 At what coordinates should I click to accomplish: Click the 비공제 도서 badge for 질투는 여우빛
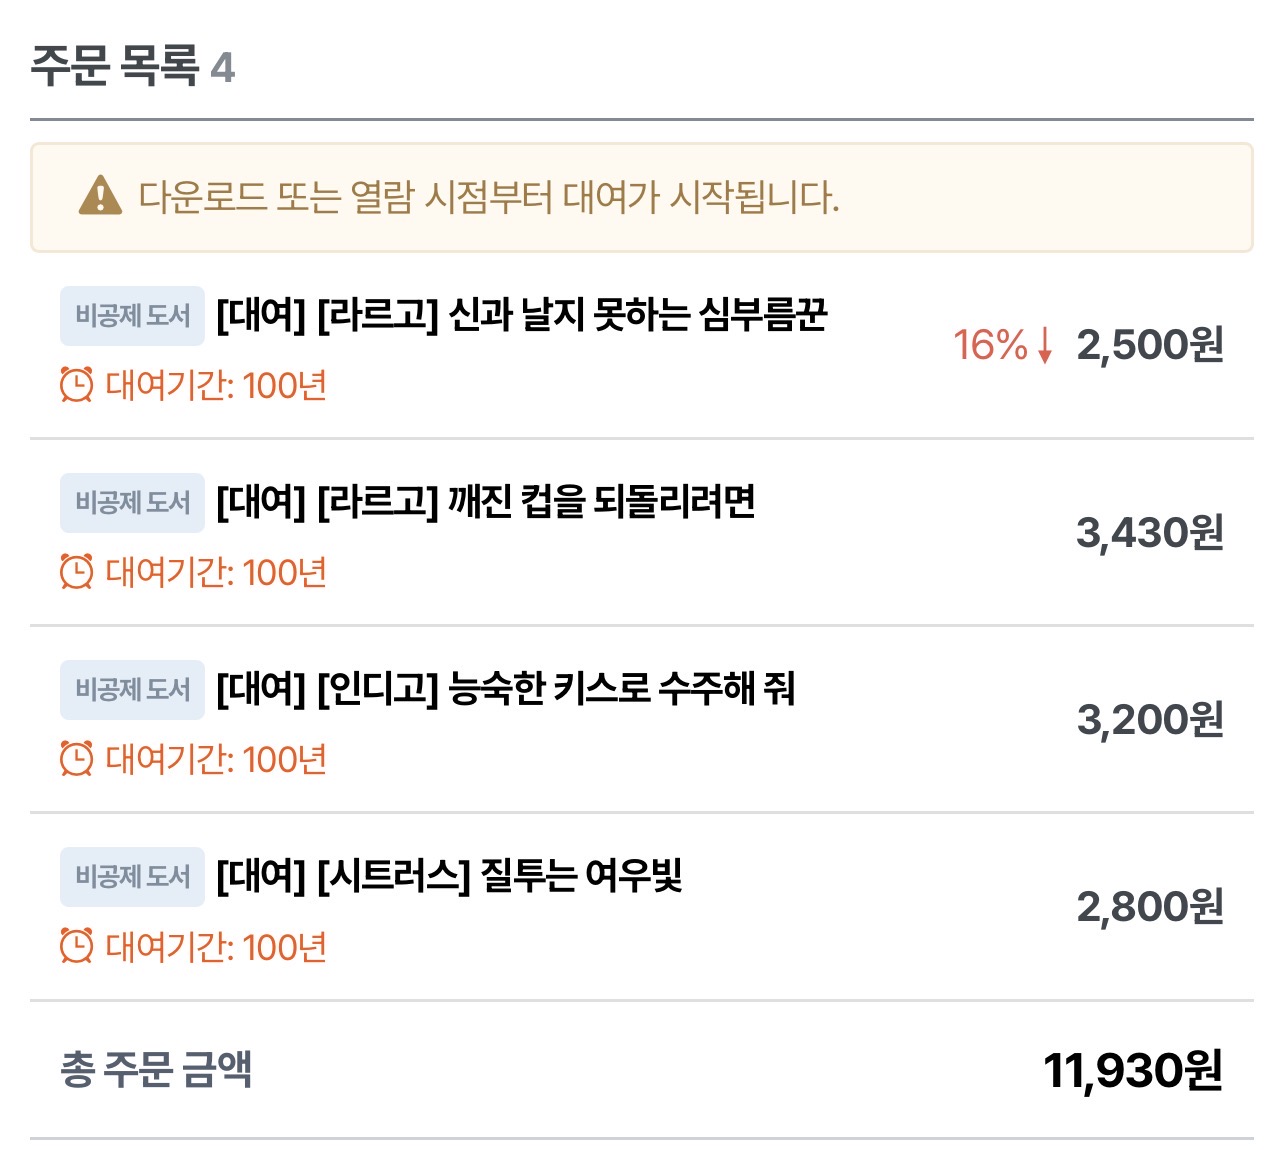[132, 877]
